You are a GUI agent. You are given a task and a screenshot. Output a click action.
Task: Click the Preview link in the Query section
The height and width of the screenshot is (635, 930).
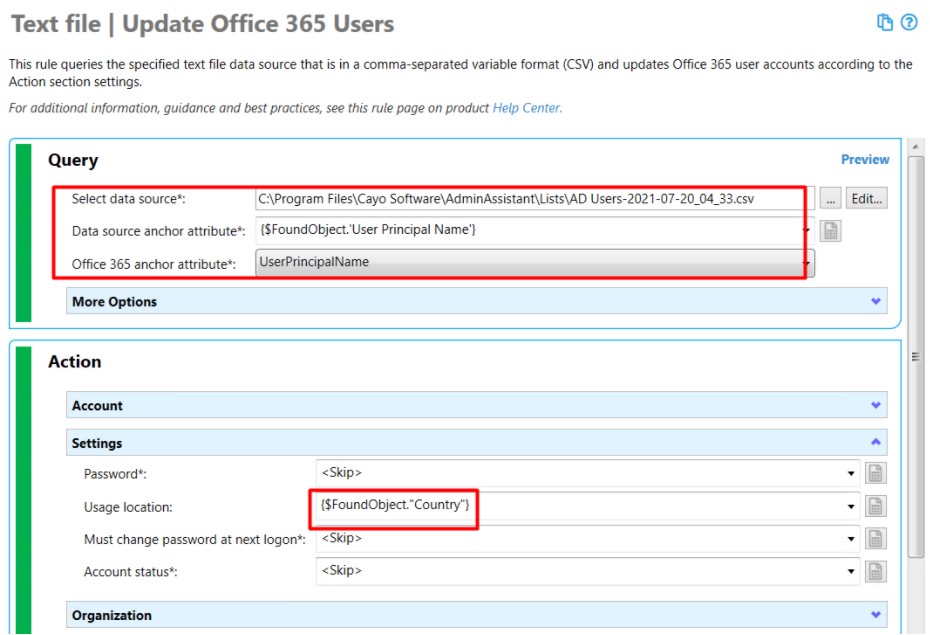click(865, 159)
